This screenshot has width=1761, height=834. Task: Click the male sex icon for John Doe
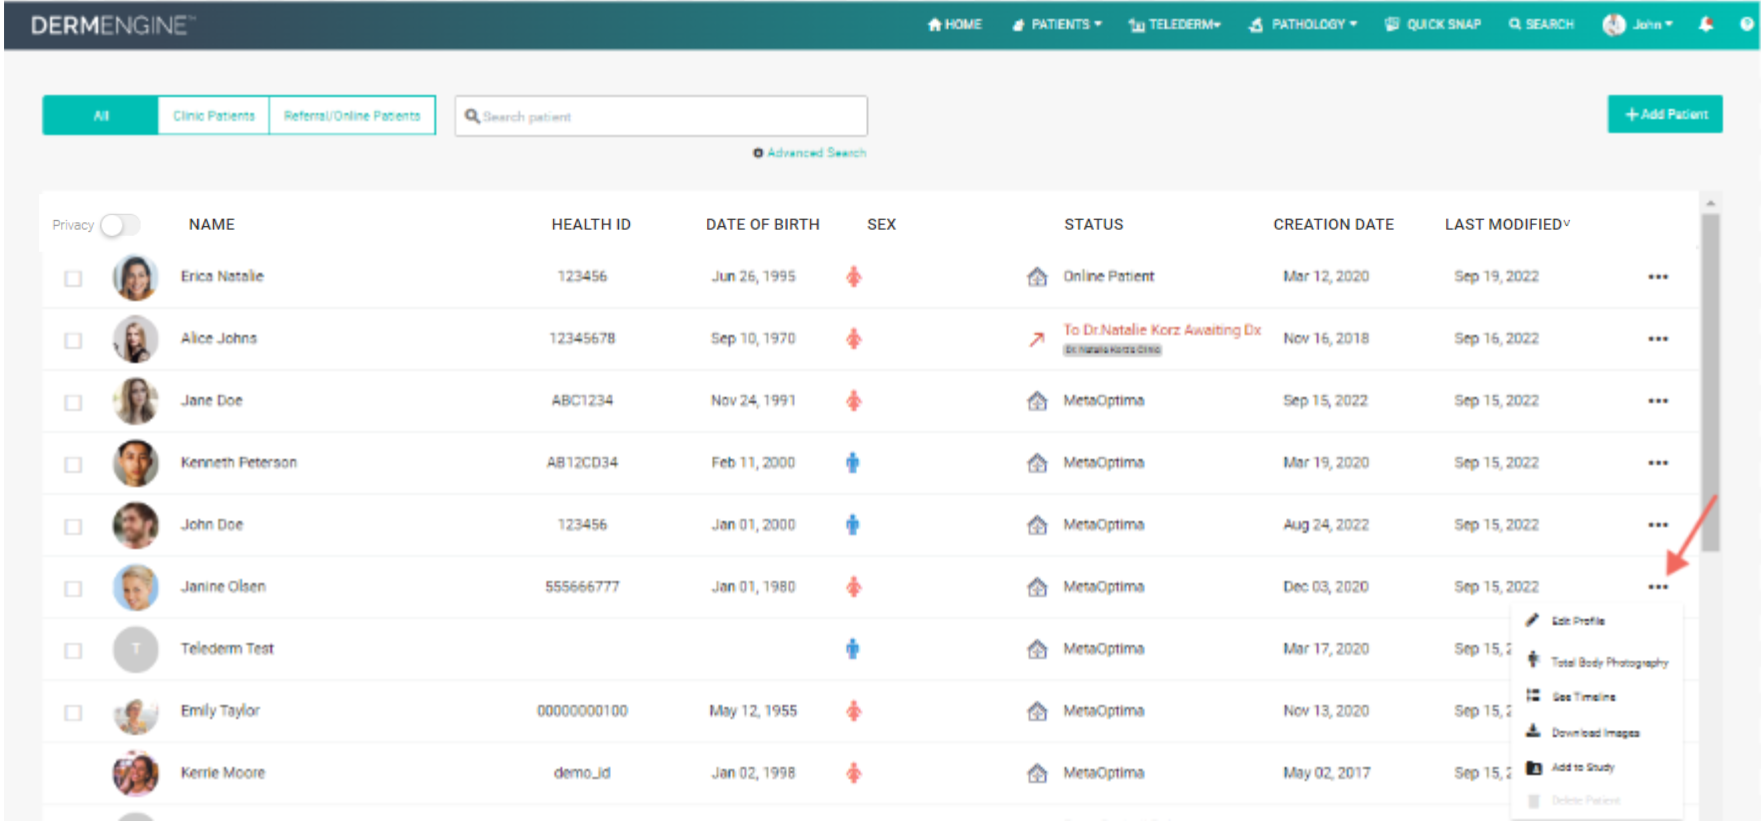click(852, 525)
